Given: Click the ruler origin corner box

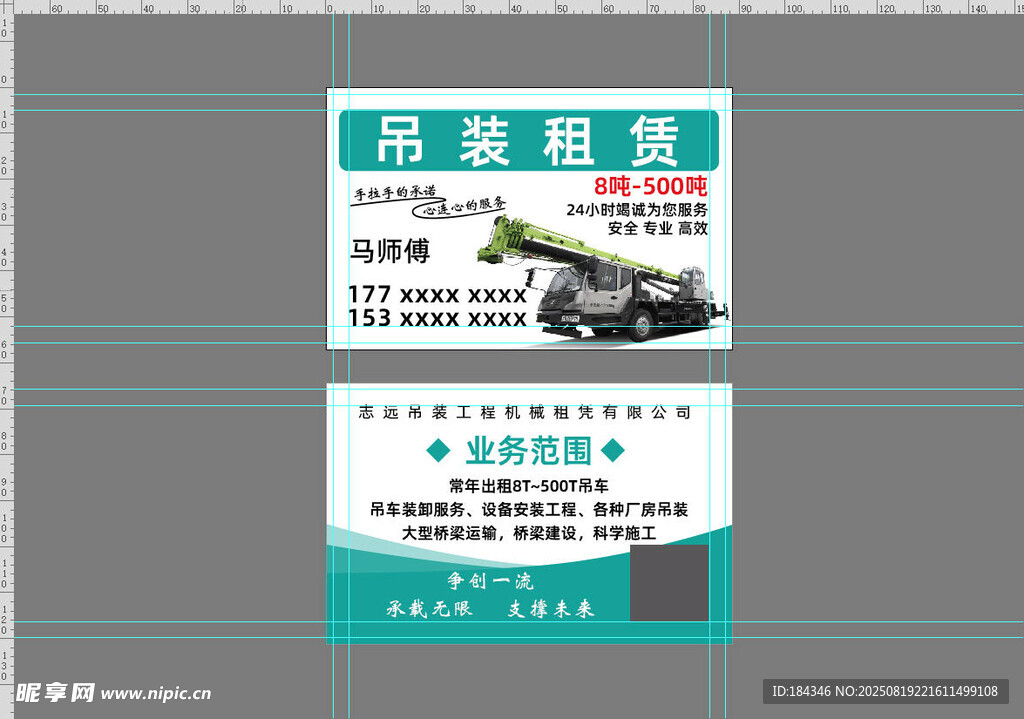Looking at the screenshot, I should [x=5, y=5].
